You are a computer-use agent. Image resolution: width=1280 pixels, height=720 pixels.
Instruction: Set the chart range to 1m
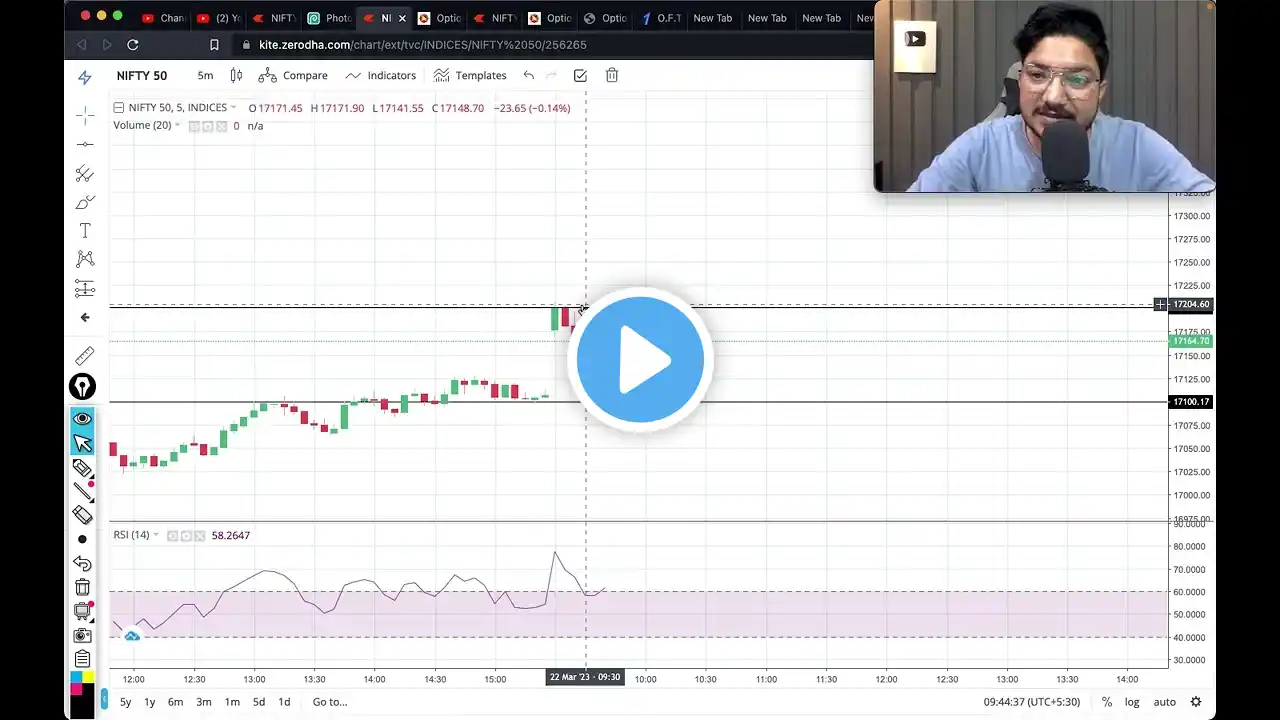[232, 702]
